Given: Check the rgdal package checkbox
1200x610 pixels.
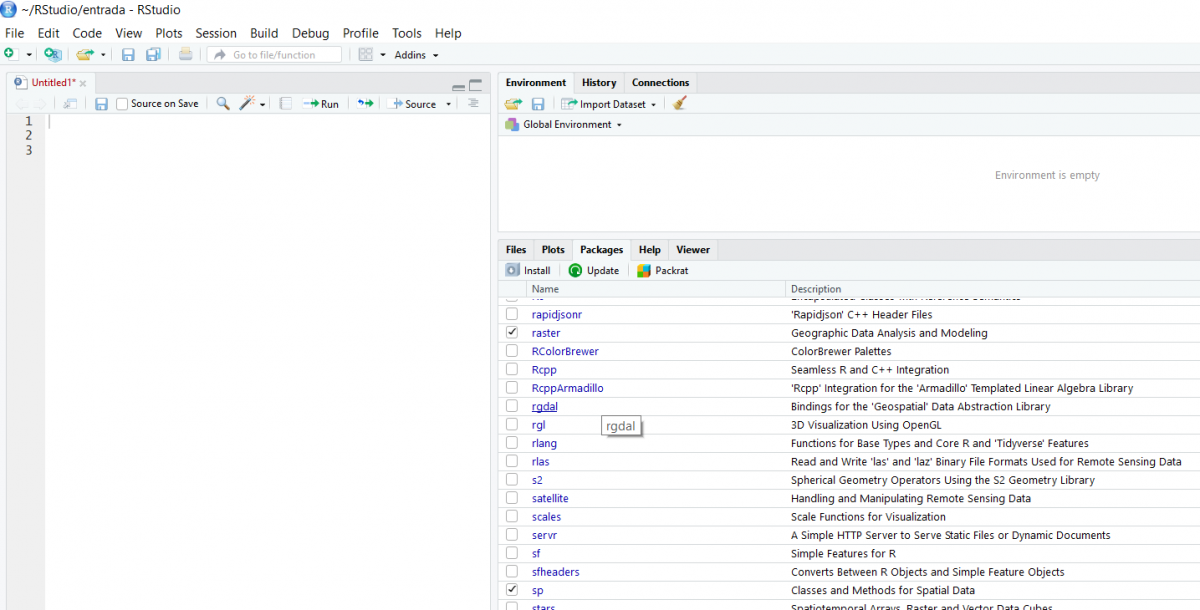Looking at the screenshot, I should 512,406.
